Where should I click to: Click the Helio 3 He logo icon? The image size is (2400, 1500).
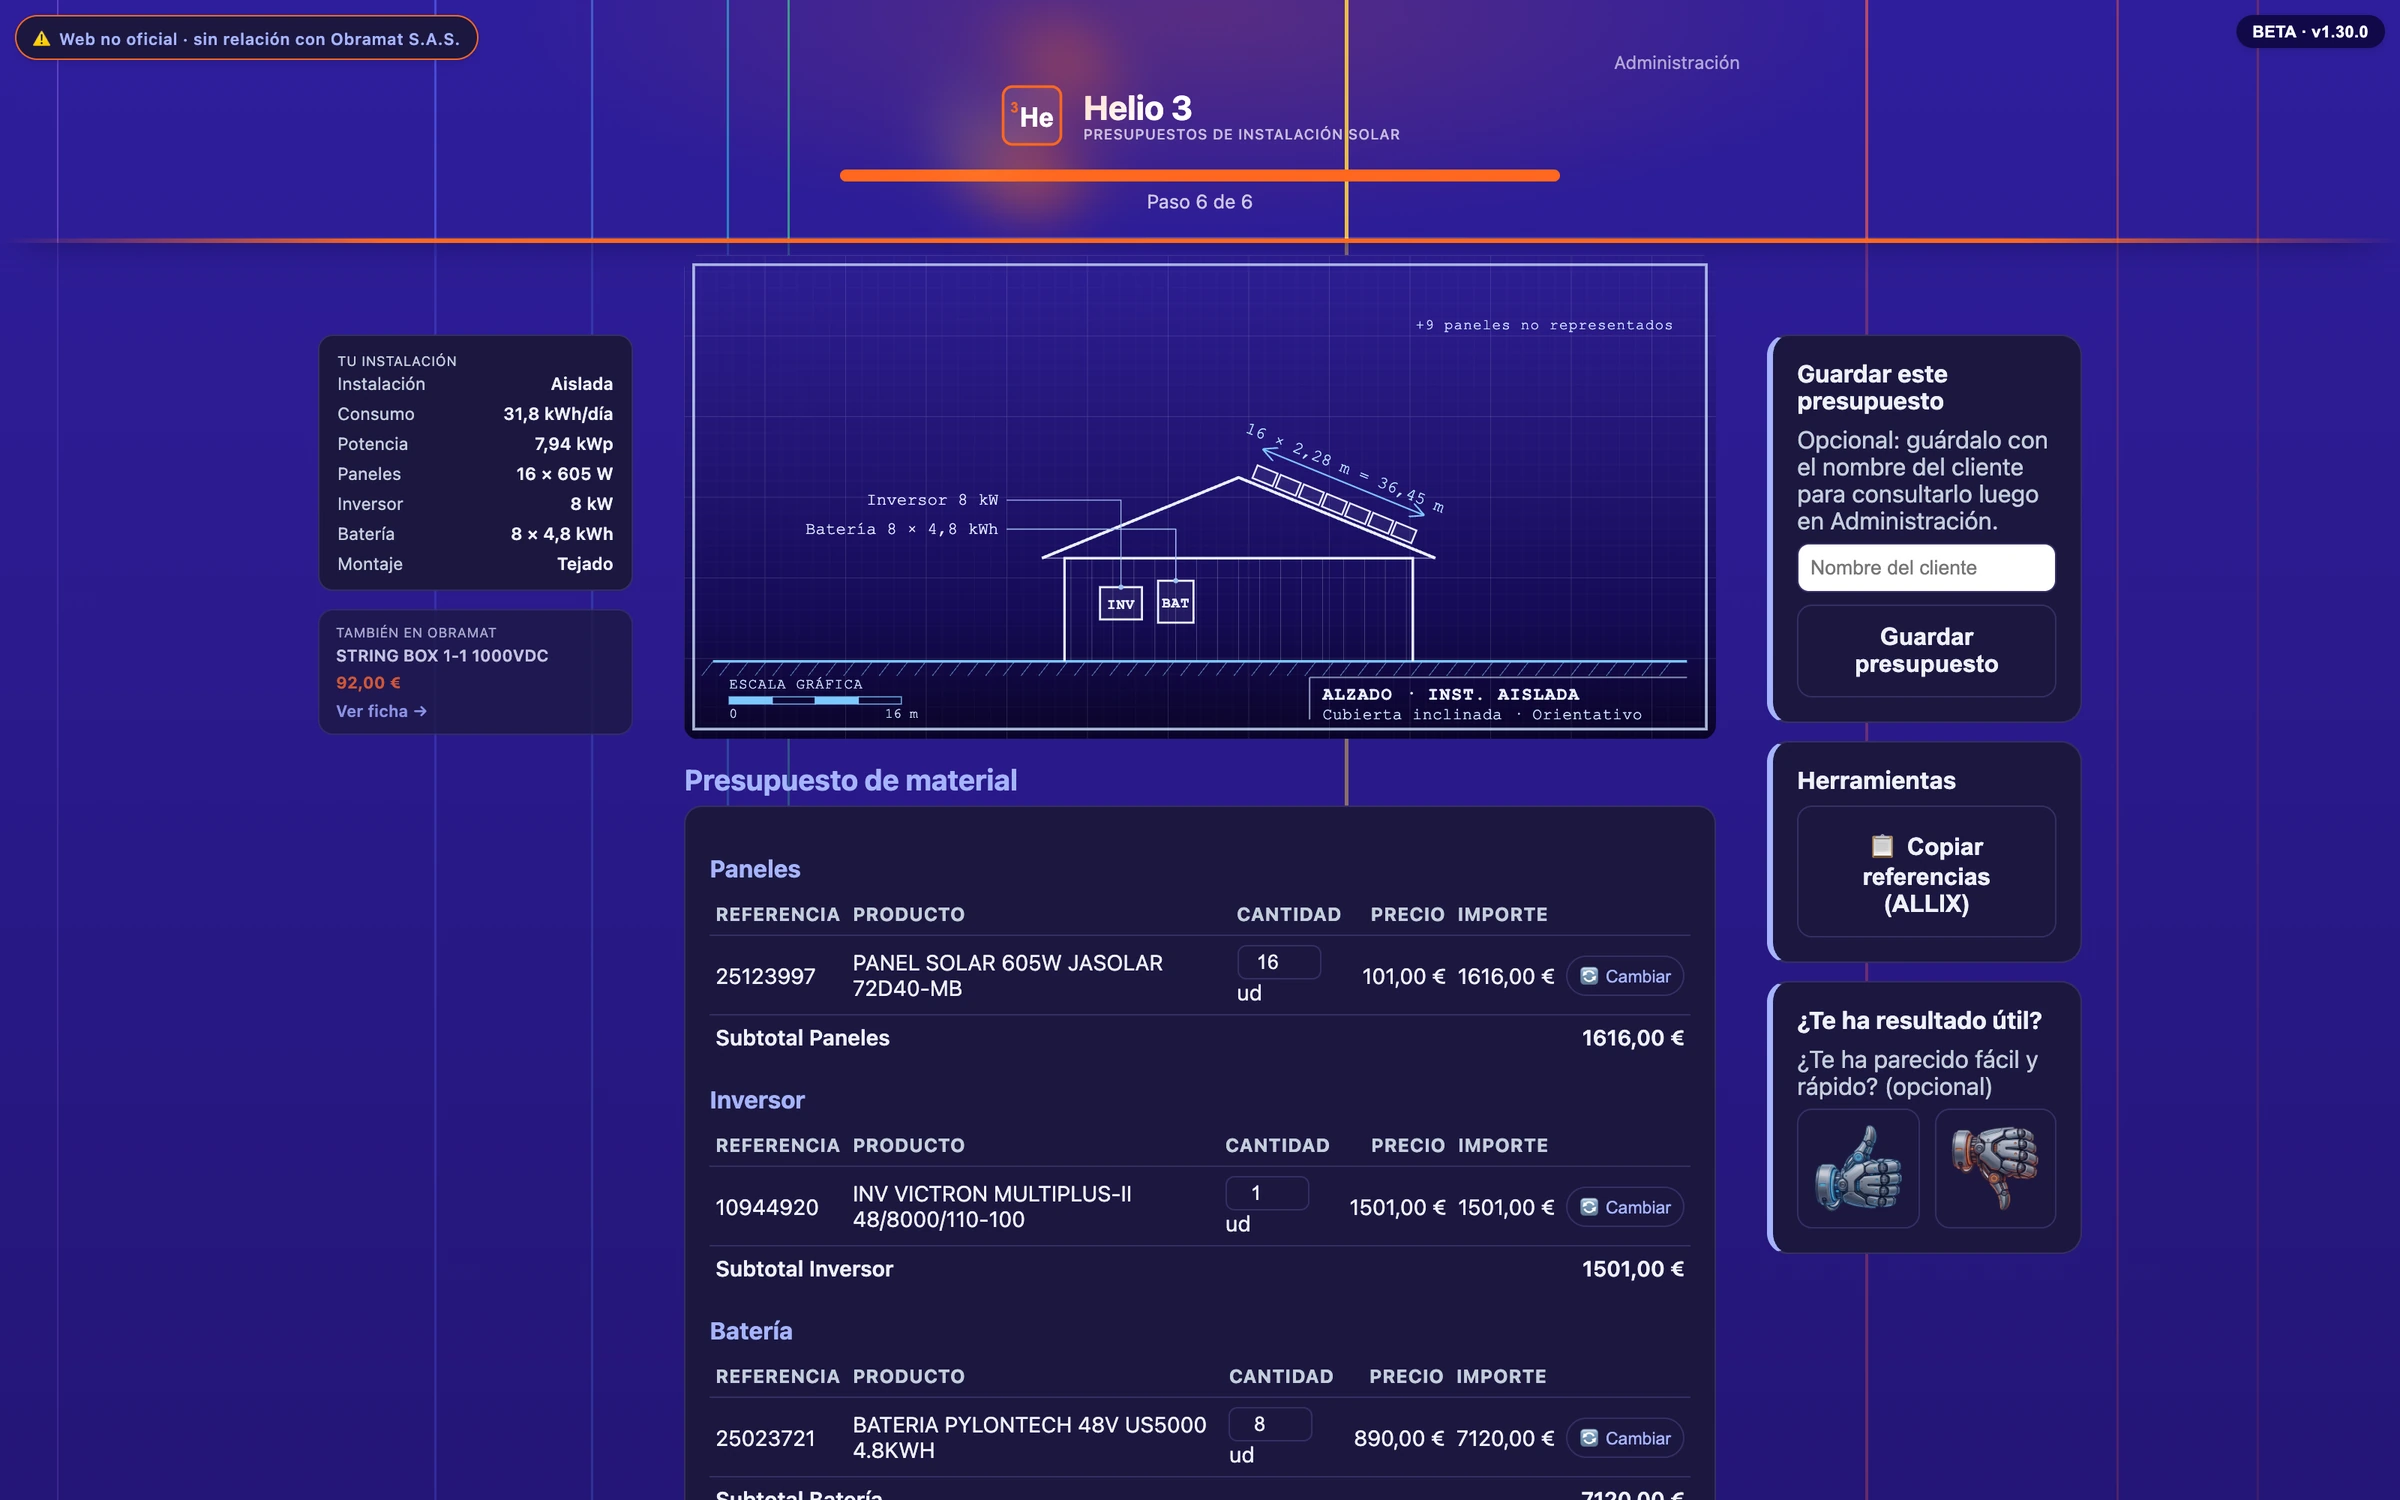(x=1032, y=116)
